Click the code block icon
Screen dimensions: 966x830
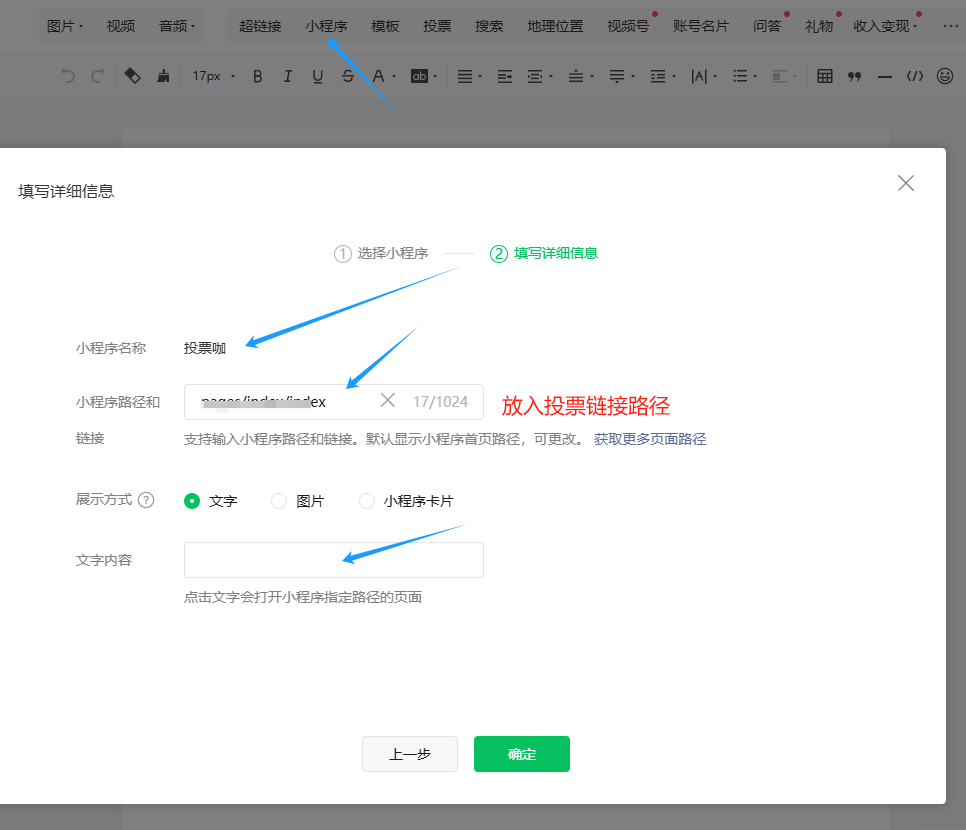coord(915,76)
